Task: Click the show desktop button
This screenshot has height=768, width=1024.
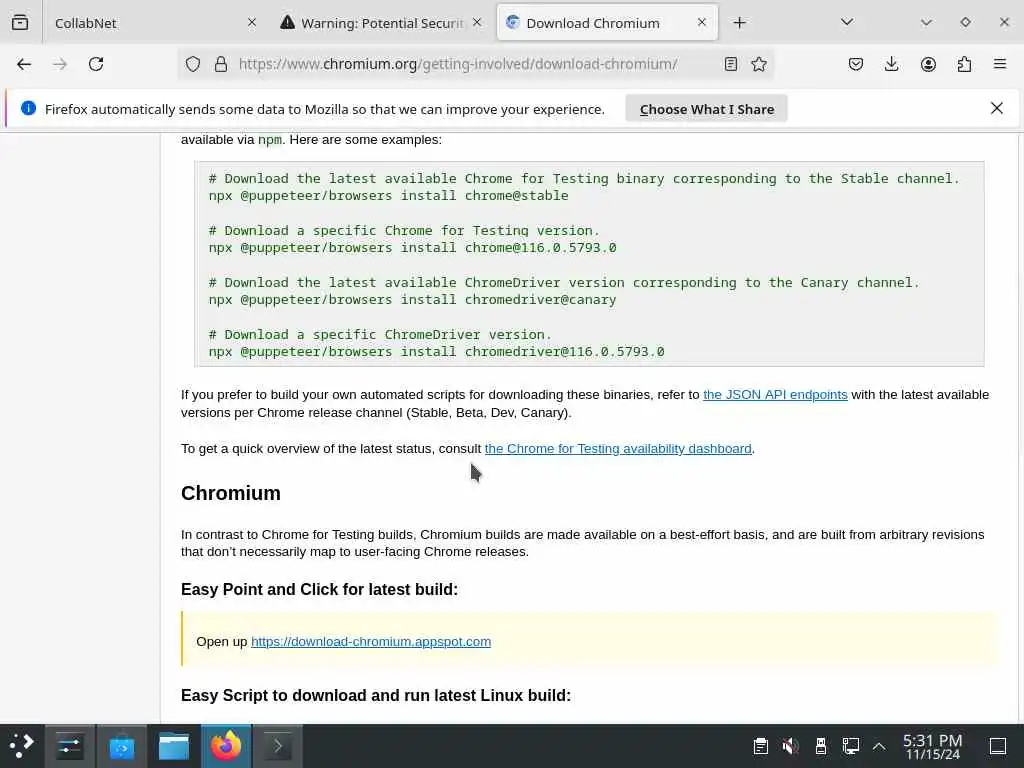Action: (x=998, y=746)
